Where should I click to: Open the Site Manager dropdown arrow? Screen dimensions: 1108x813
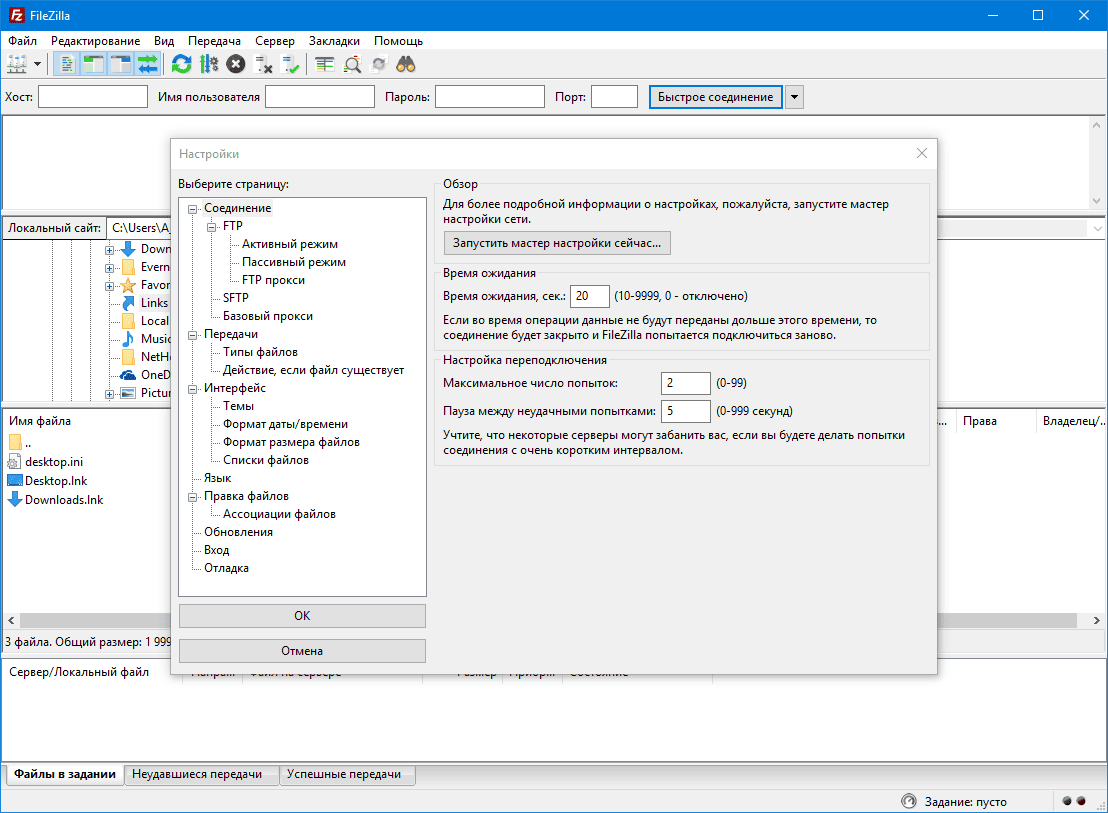38,64
